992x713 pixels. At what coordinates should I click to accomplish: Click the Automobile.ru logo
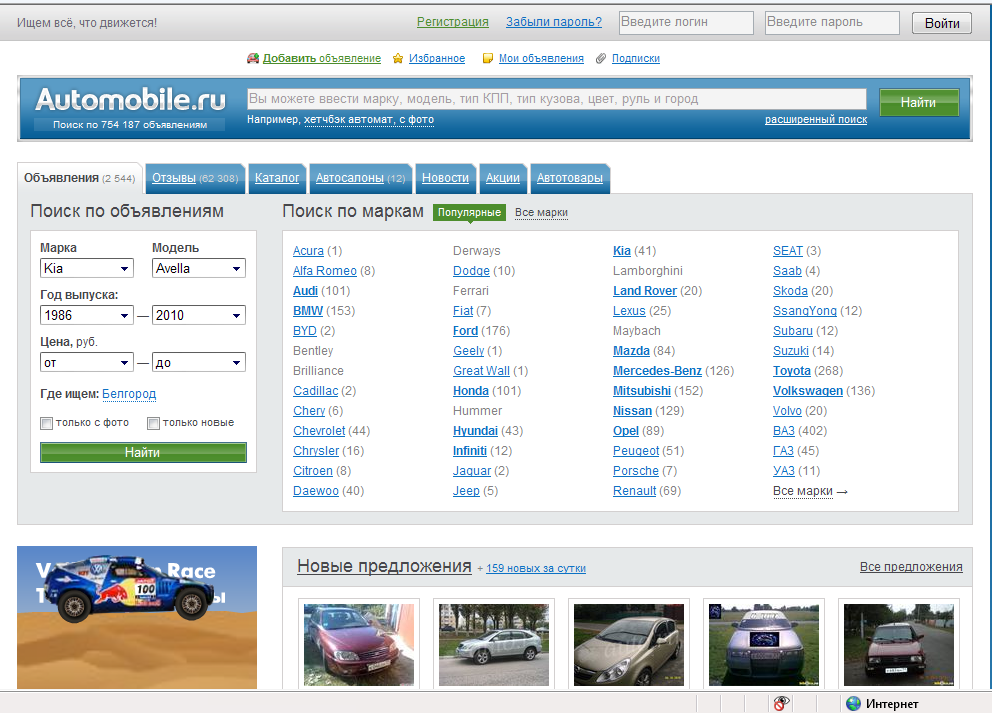point(130,99)
